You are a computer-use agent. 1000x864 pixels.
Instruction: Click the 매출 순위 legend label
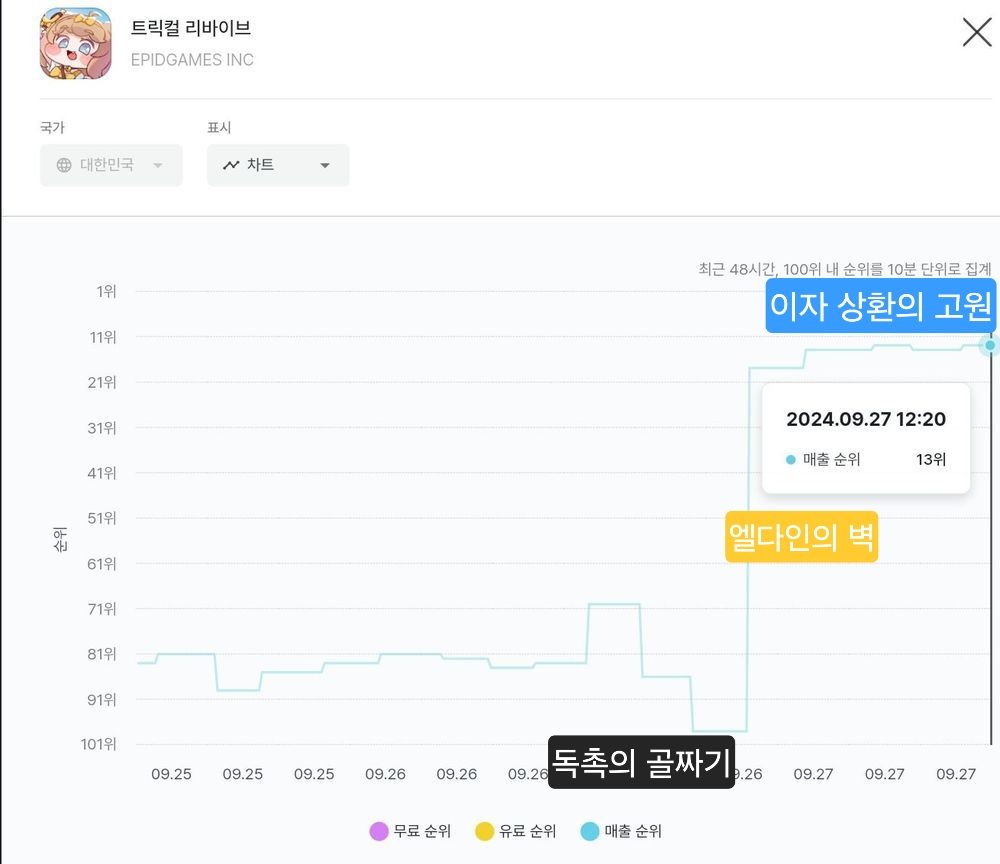(633, 831)
